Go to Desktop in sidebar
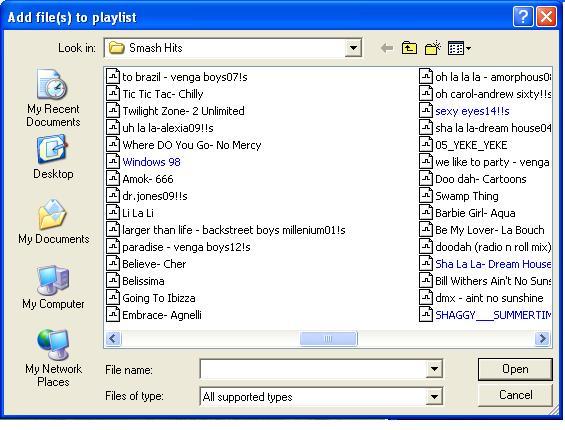565x430 pixels. coord(53,157)
